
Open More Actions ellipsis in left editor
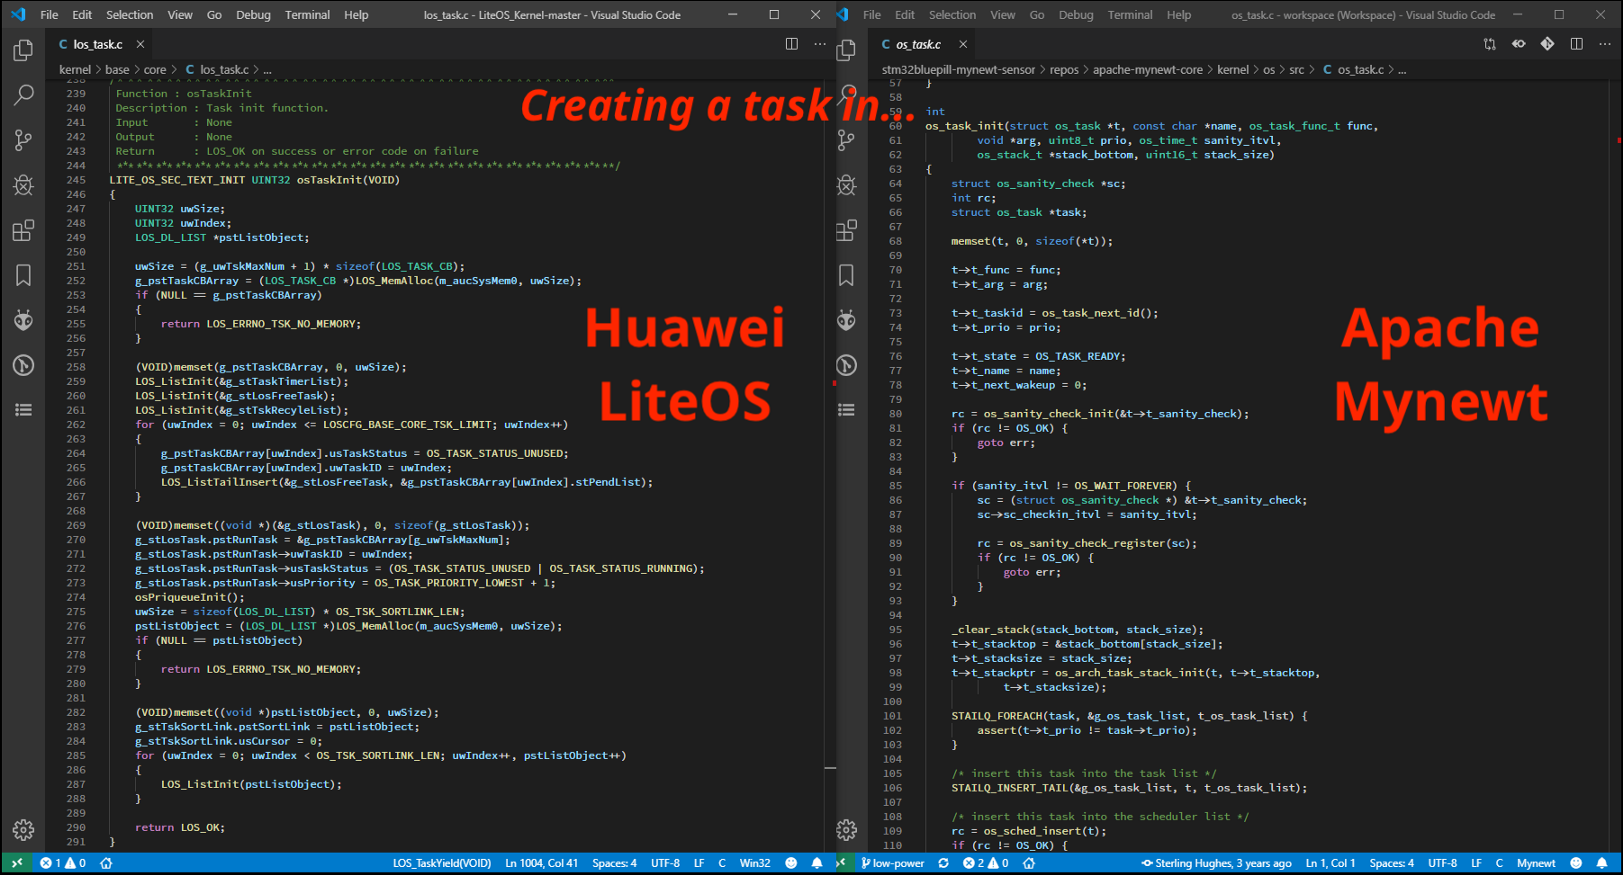point(820,44)
